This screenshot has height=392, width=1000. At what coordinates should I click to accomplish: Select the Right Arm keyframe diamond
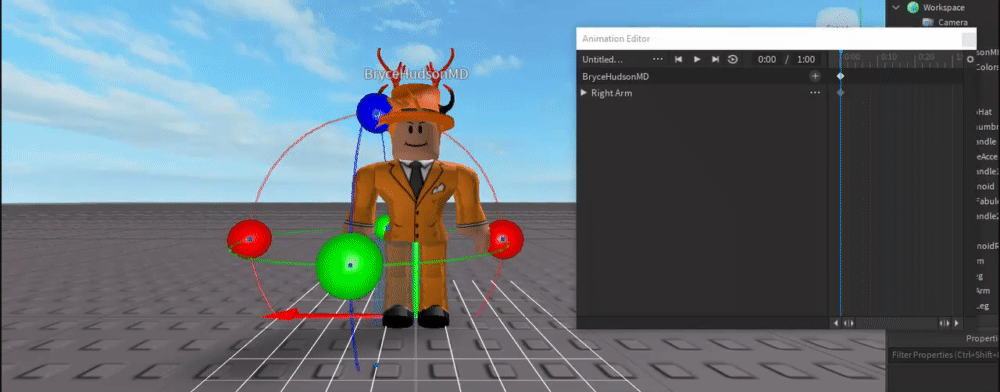841,92
